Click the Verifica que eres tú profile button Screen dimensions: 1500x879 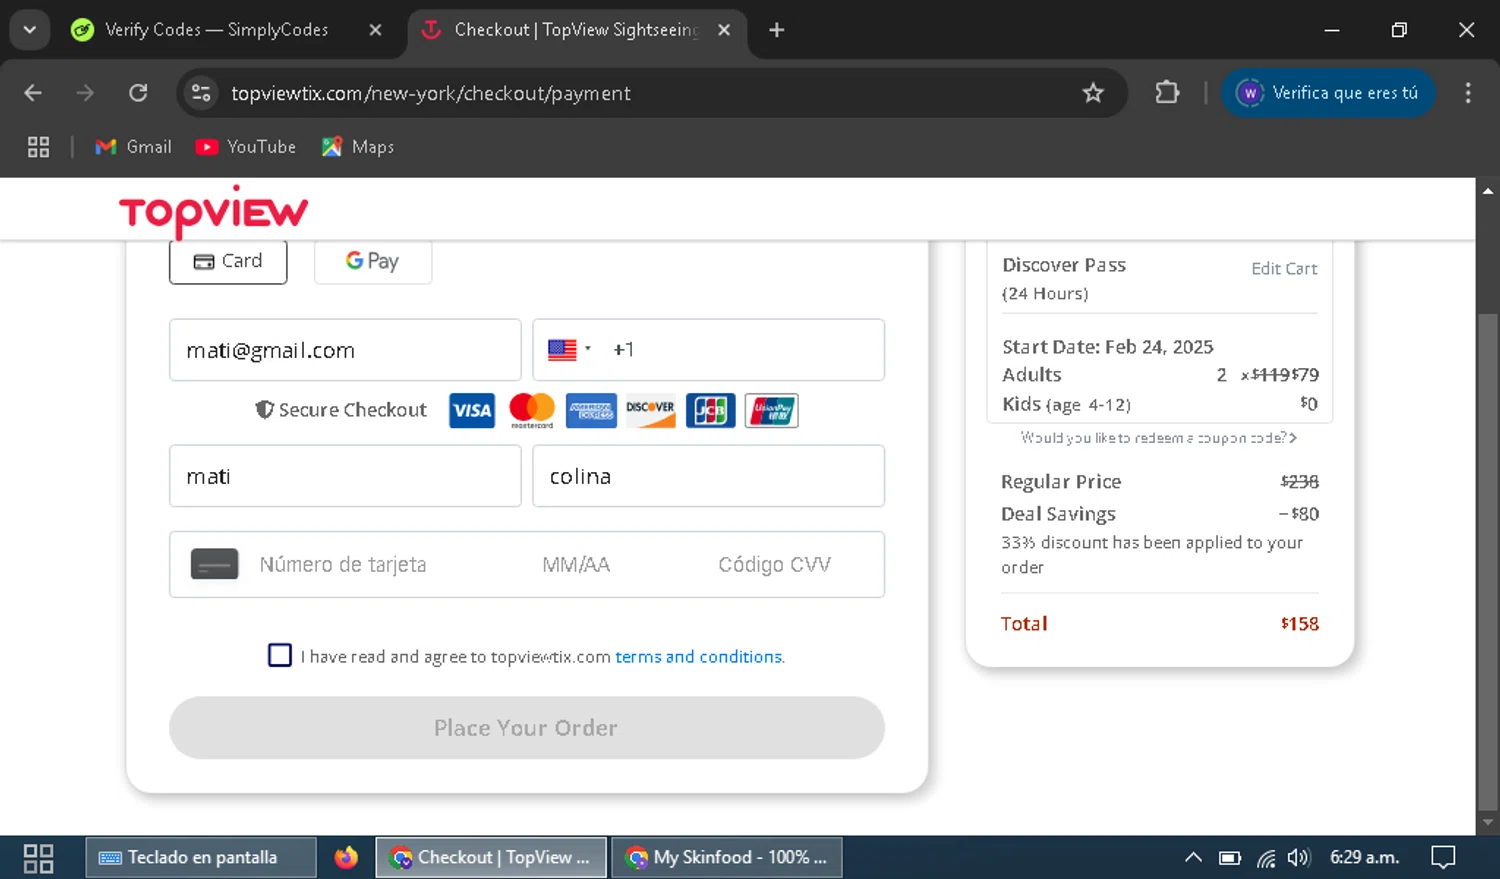1328,93
